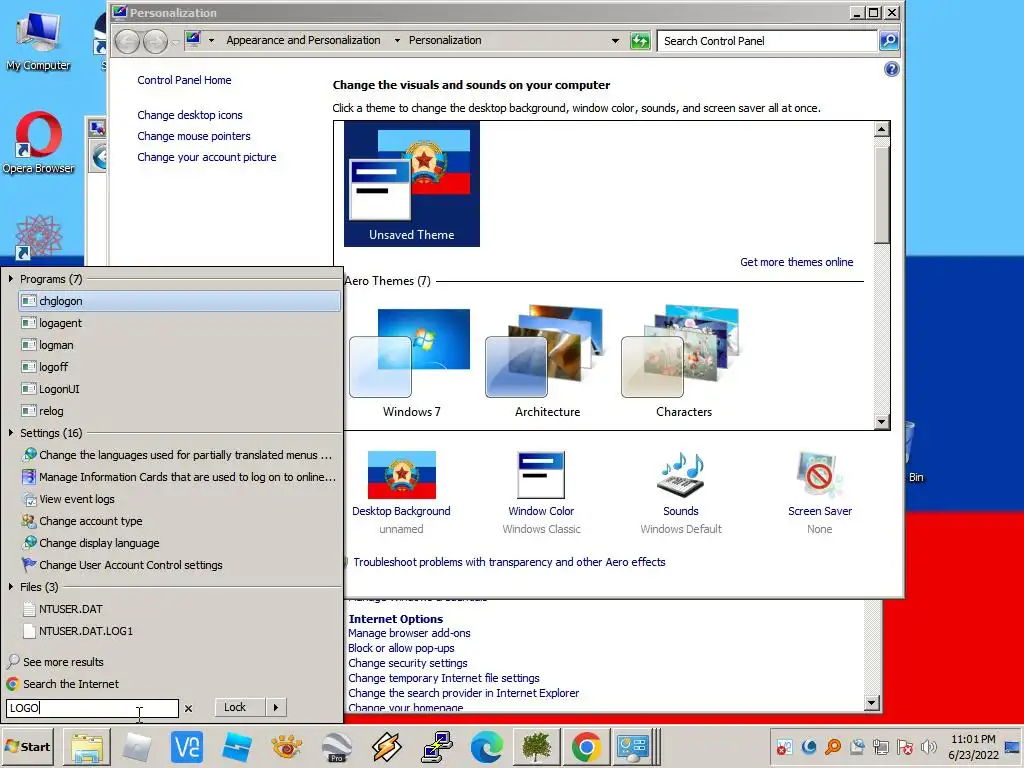Click the Forward navigation arrow
Viewport: 1024px width, 768px height.
coord(155,41)
